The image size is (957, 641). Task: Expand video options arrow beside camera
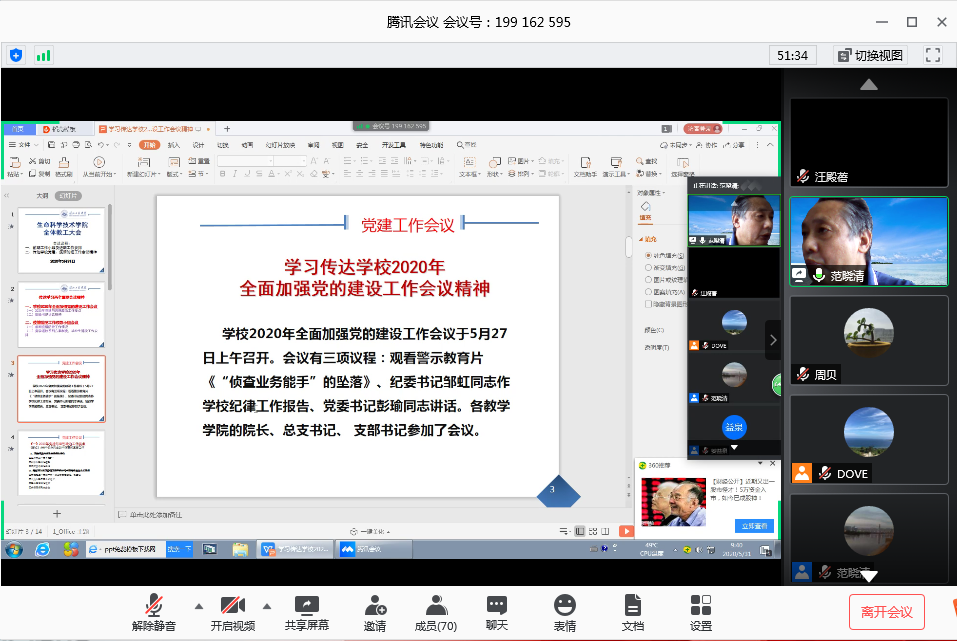tap(267, 605)
